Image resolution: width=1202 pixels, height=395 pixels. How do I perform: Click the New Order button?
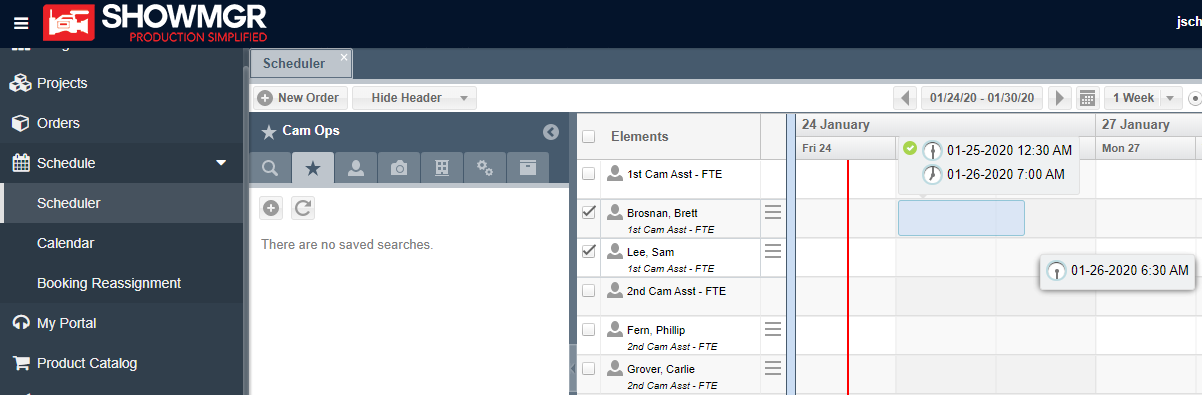(x=299, y=98)
